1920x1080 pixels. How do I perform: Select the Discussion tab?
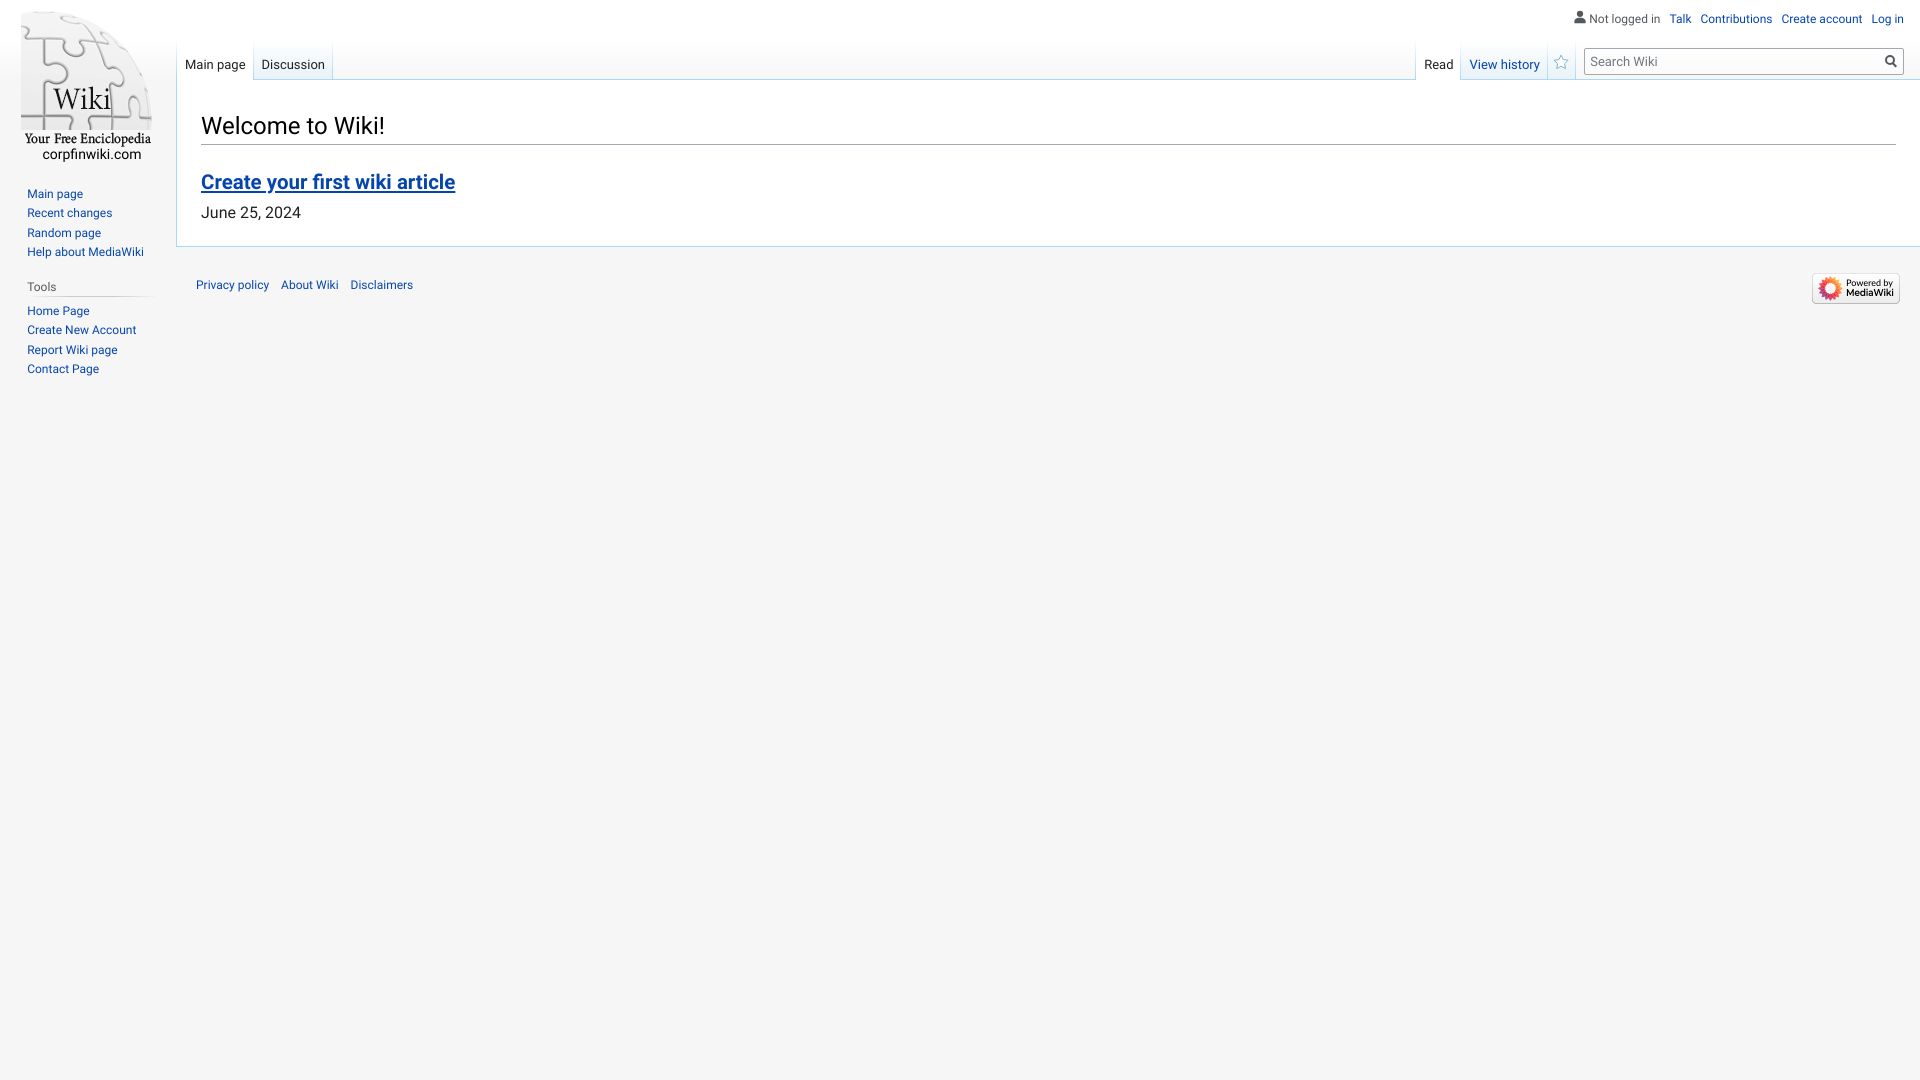pyautogui.click(x=291, y=63)
